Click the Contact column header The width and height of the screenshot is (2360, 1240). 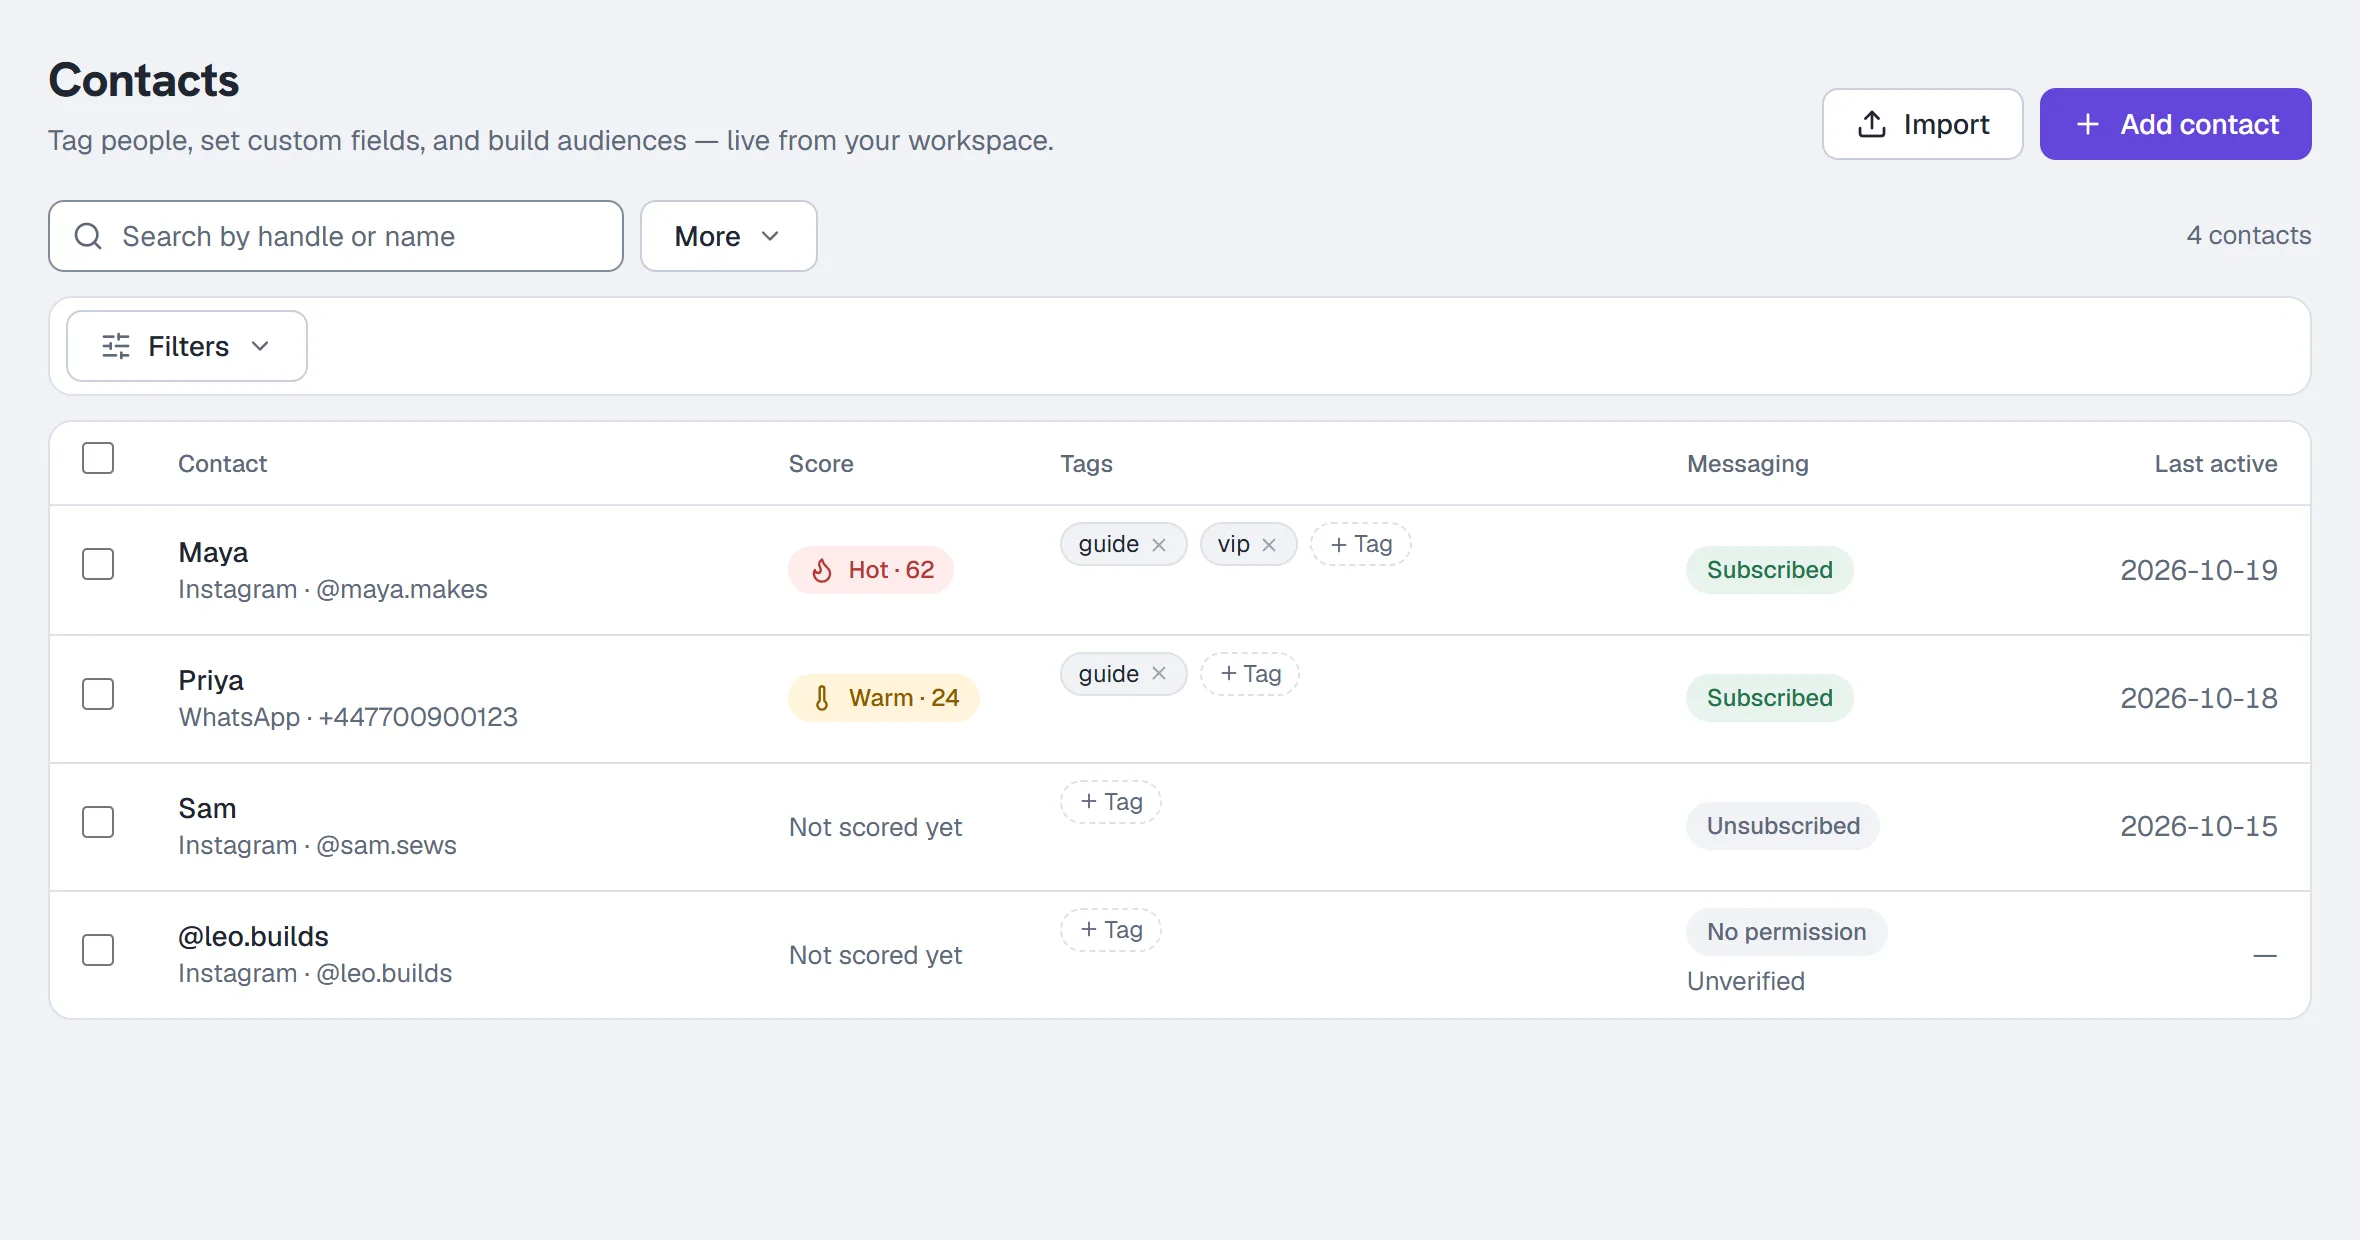222,464
